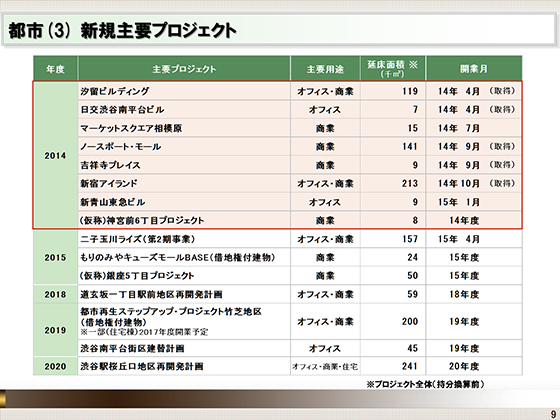Click floor area value 141
The image size is (560, 420).
click(410, 146)
